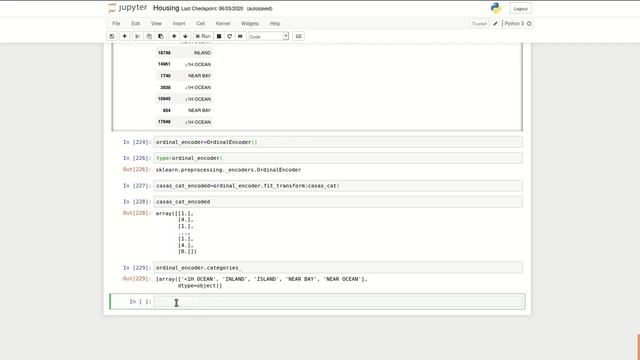Select cell with ordinal_encoder=OrdinalEncoder()
The image size is (640, 360).
[x=338, y=142]
